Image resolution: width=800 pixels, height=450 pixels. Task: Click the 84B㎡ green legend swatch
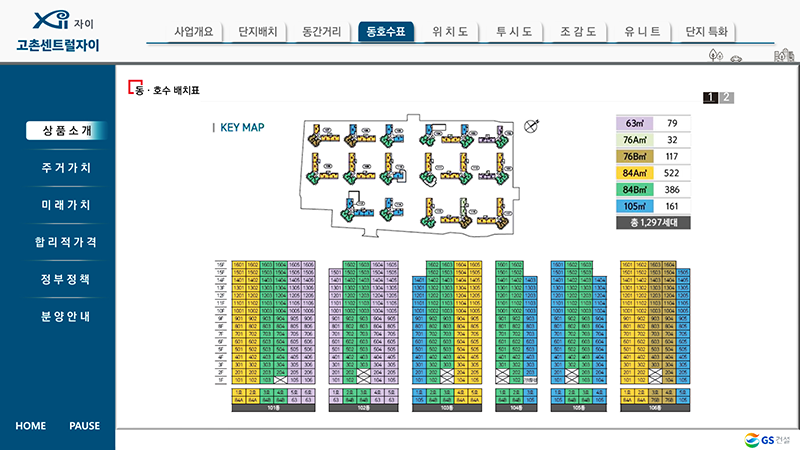(635, 190)
